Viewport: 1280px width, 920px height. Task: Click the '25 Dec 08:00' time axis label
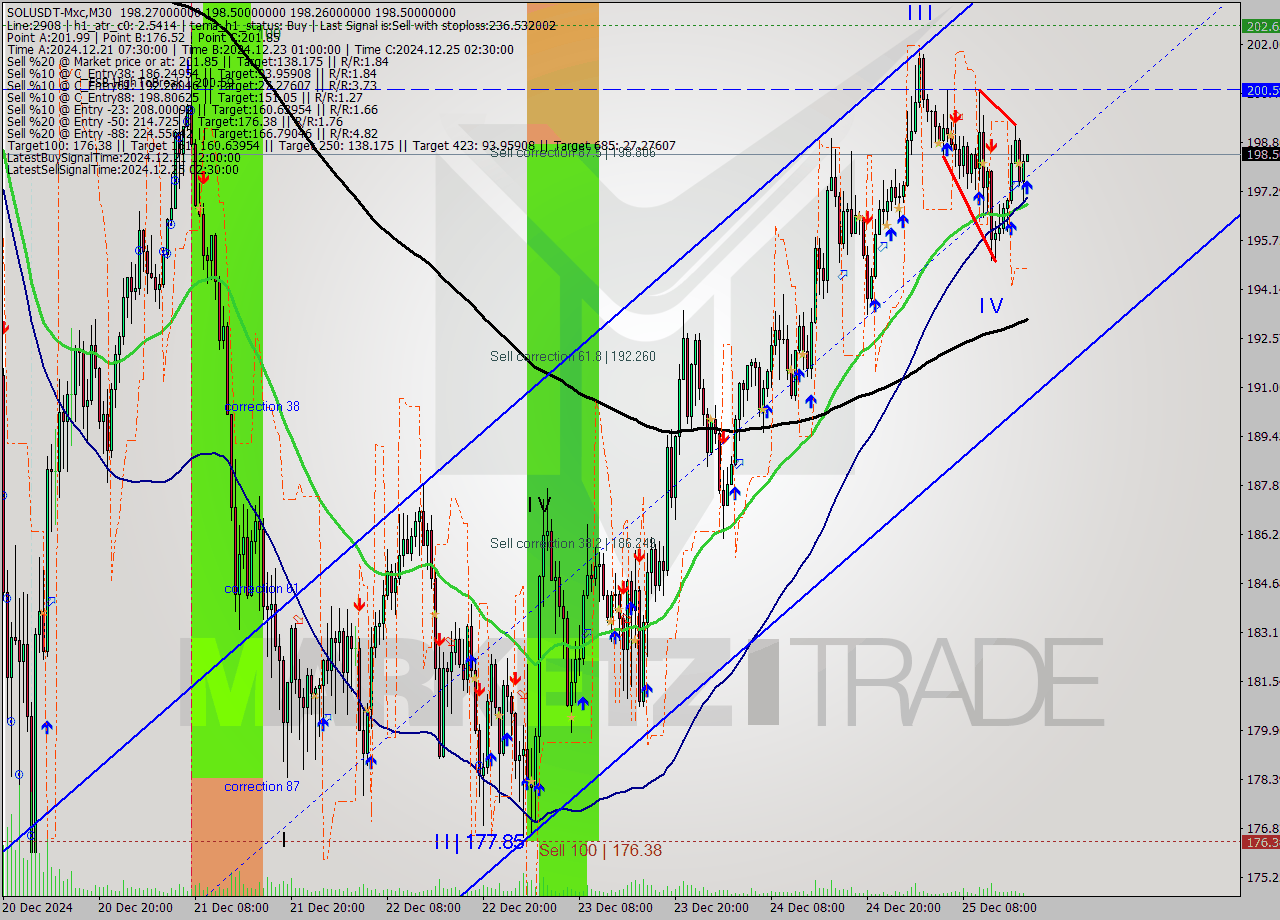click(x=999, y=908)
